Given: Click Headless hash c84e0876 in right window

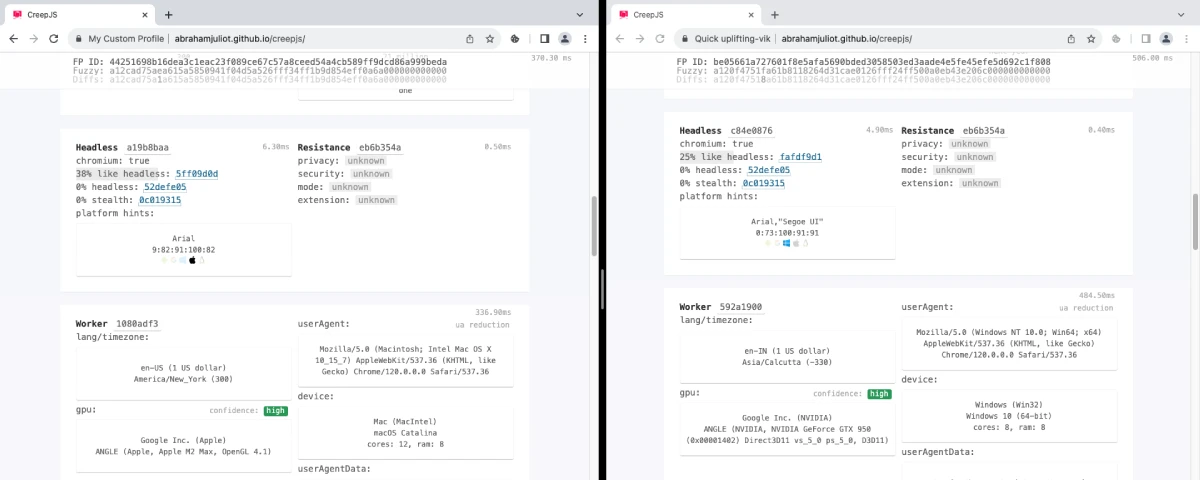Looking at the screenshot, I should click(752, 130).
